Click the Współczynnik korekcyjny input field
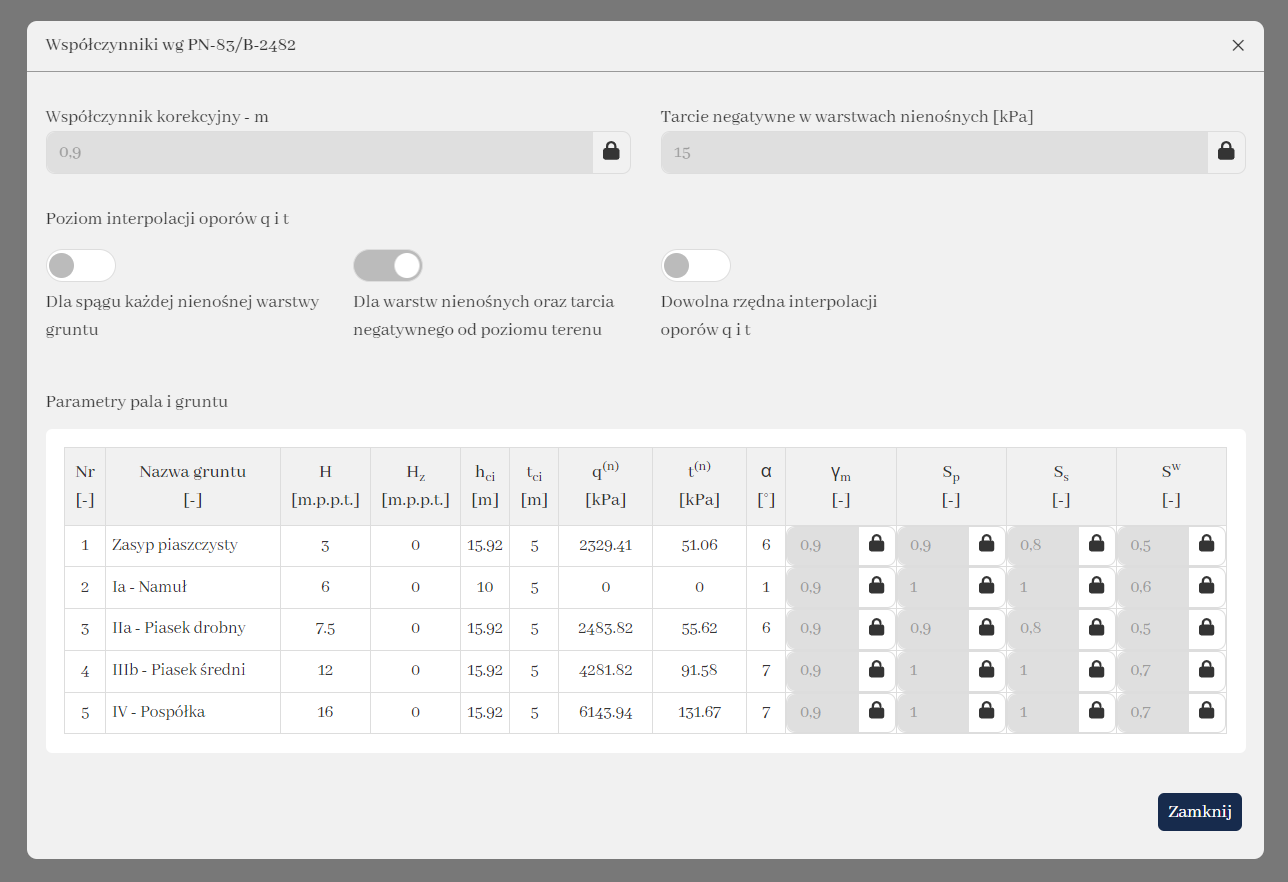 [319, 153]
